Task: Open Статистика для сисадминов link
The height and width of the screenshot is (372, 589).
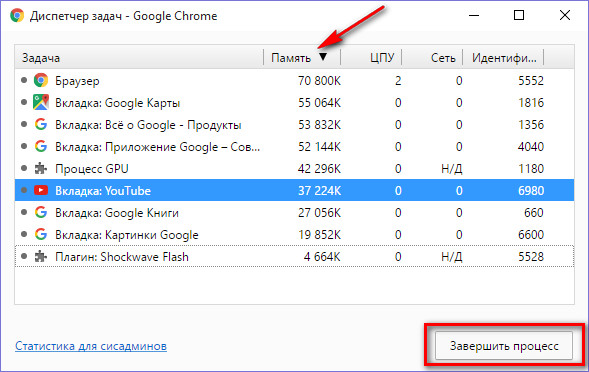Action: point(91,346)
